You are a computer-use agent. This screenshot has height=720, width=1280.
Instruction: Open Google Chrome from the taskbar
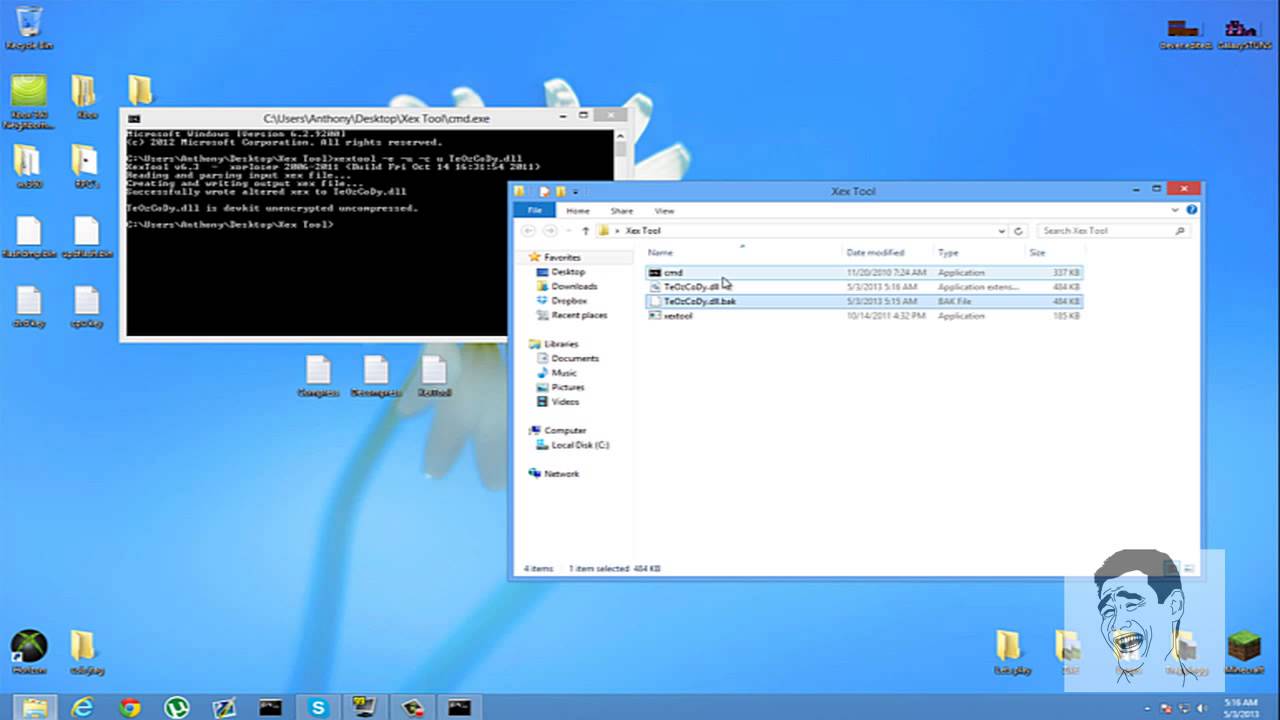tap(130, 708)
